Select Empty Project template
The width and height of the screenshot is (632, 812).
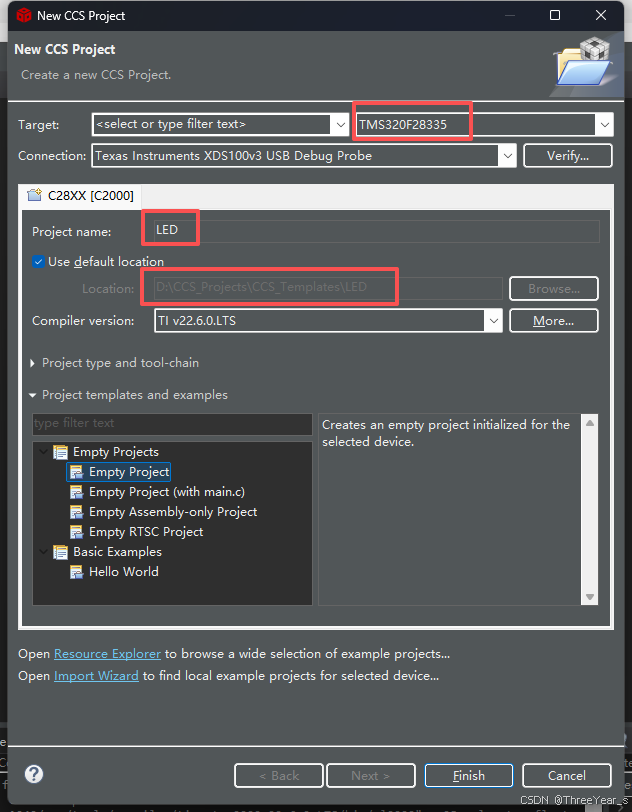tap(129, 472)
